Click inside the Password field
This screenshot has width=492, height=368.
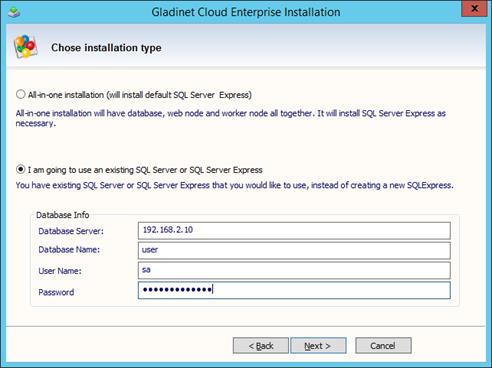coord(294,290)
